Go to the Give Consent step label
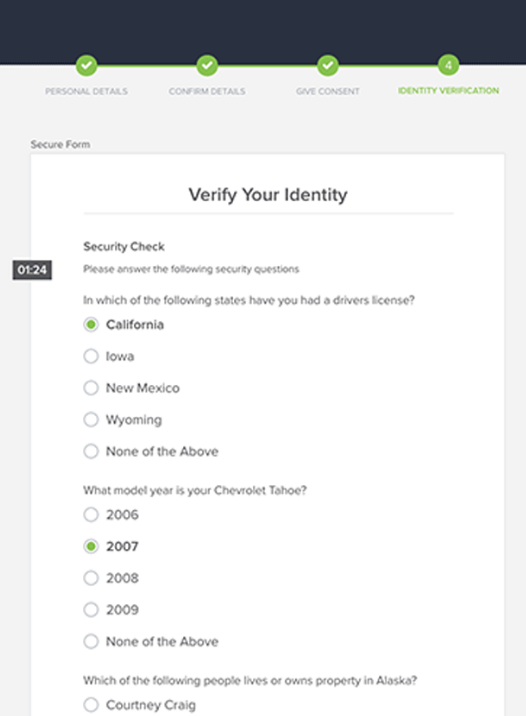This screenshot has height=716, width=526. click(x=327, y=91)
